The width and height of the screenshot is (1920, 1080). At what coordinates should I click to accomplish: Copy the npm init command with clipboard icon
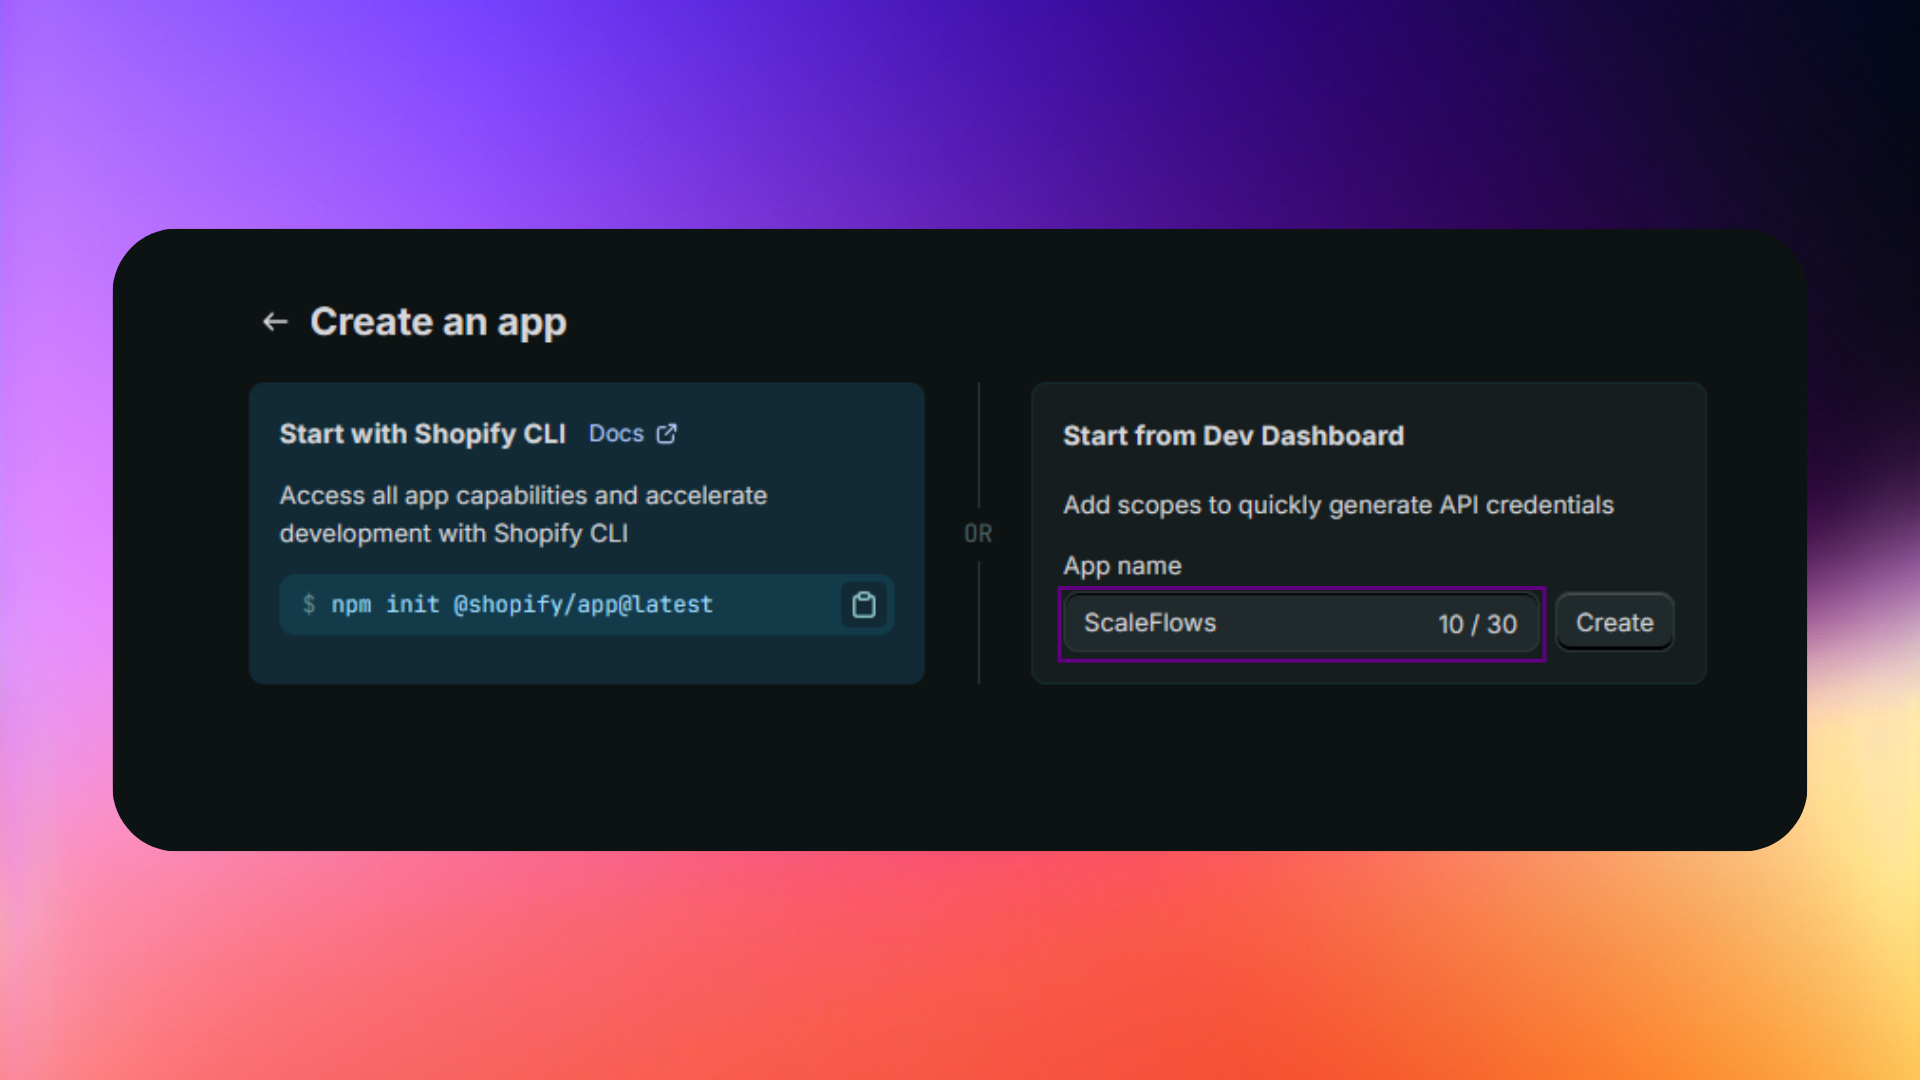pyautogui.click(x=864, y=605)
